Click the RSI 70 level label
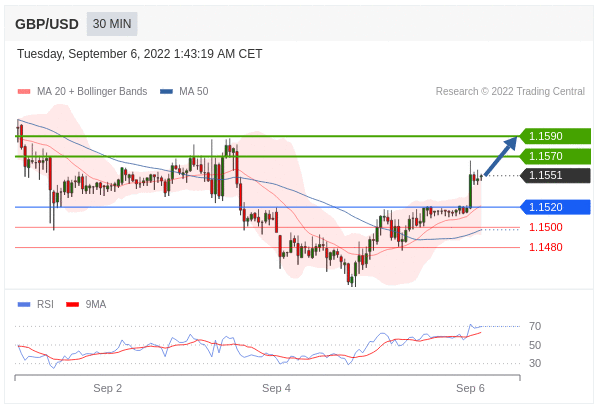The width and height of the screenshot is (597, 408). pos(535,326)
